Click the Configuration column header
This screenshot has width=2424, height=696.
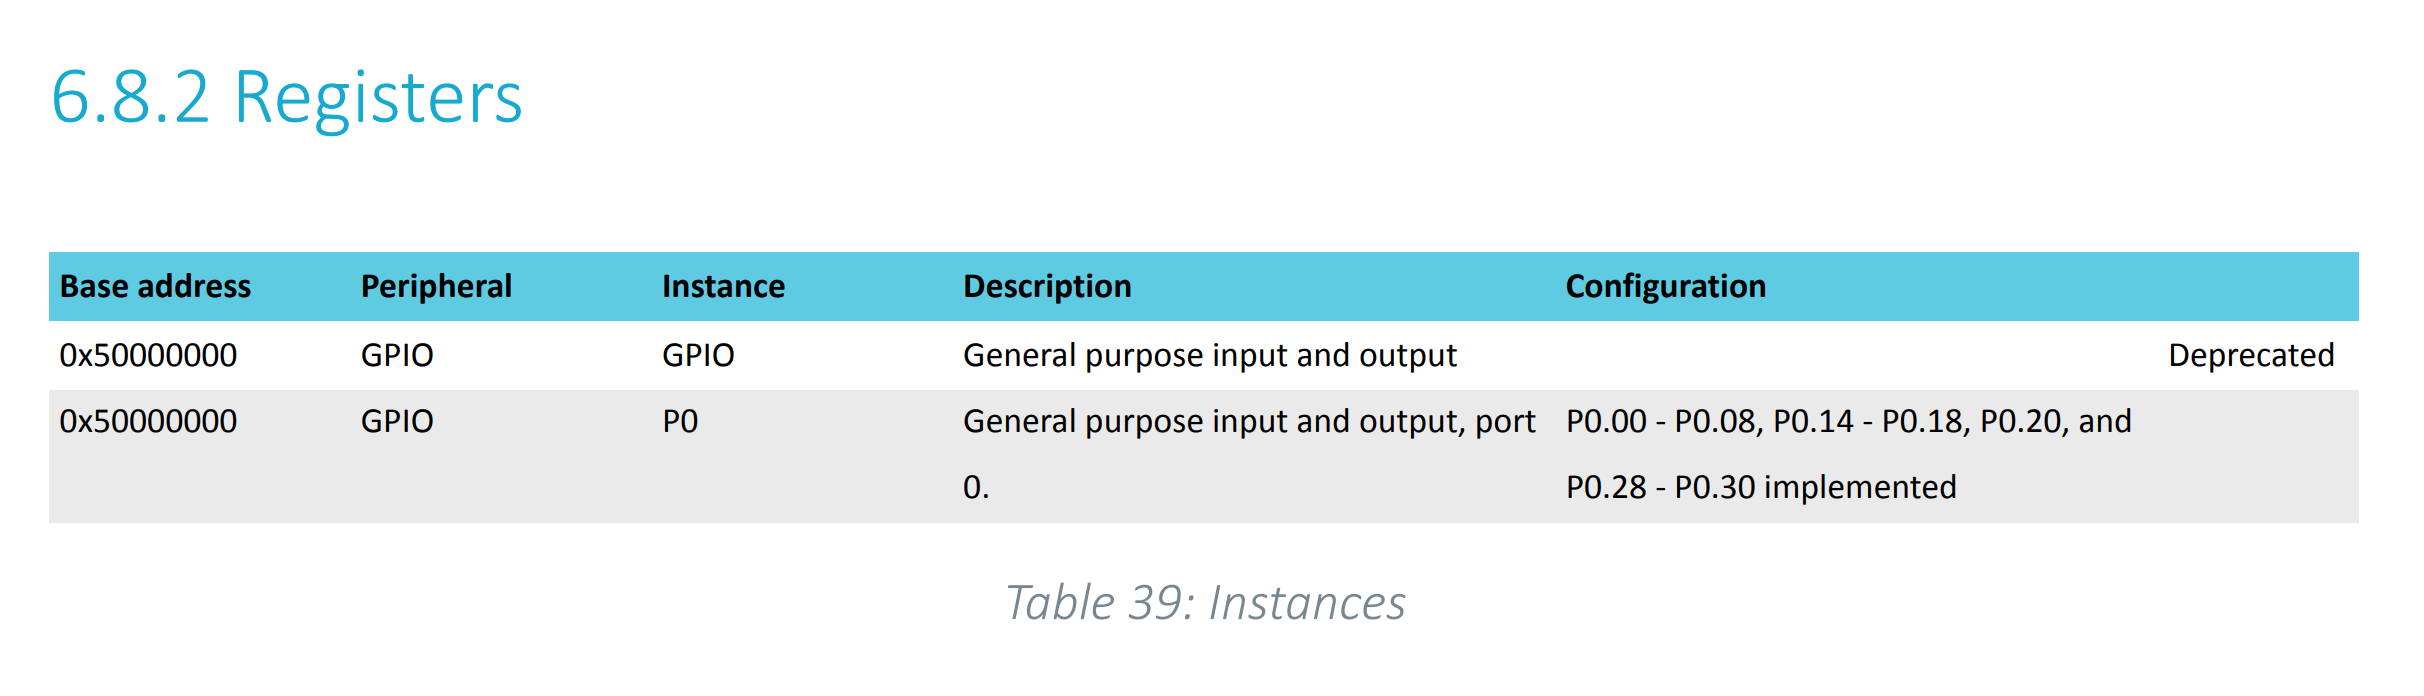[x=1665, y=287]
